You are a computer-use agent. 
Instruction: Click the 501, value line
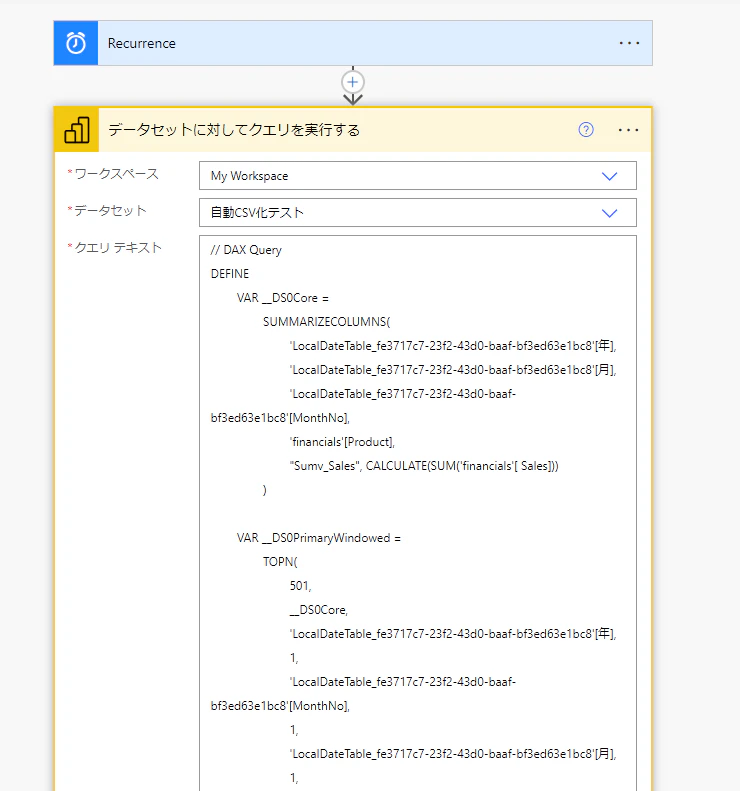300,586
